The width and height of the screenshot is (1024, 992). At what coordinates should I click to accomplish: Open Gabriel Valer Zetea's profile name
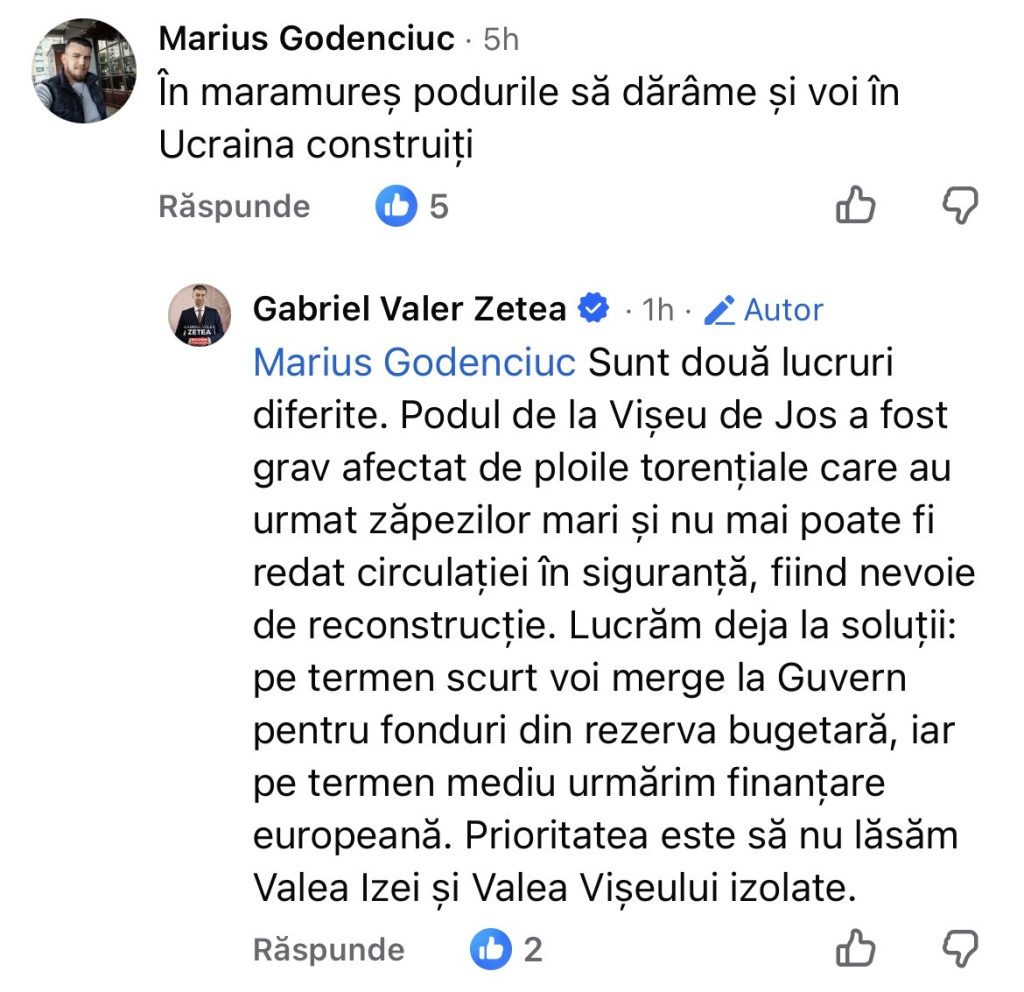tap(410, 310)
